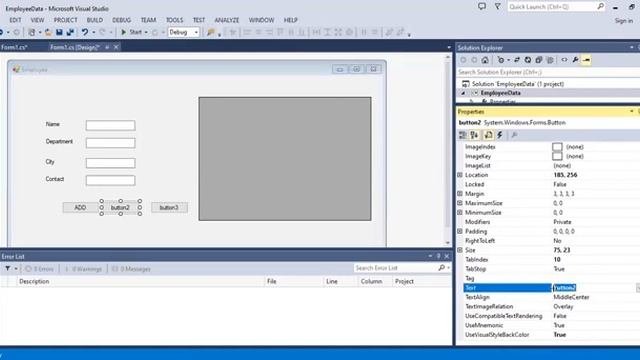Toggle the 0 Messages filter

pos(131,269)
